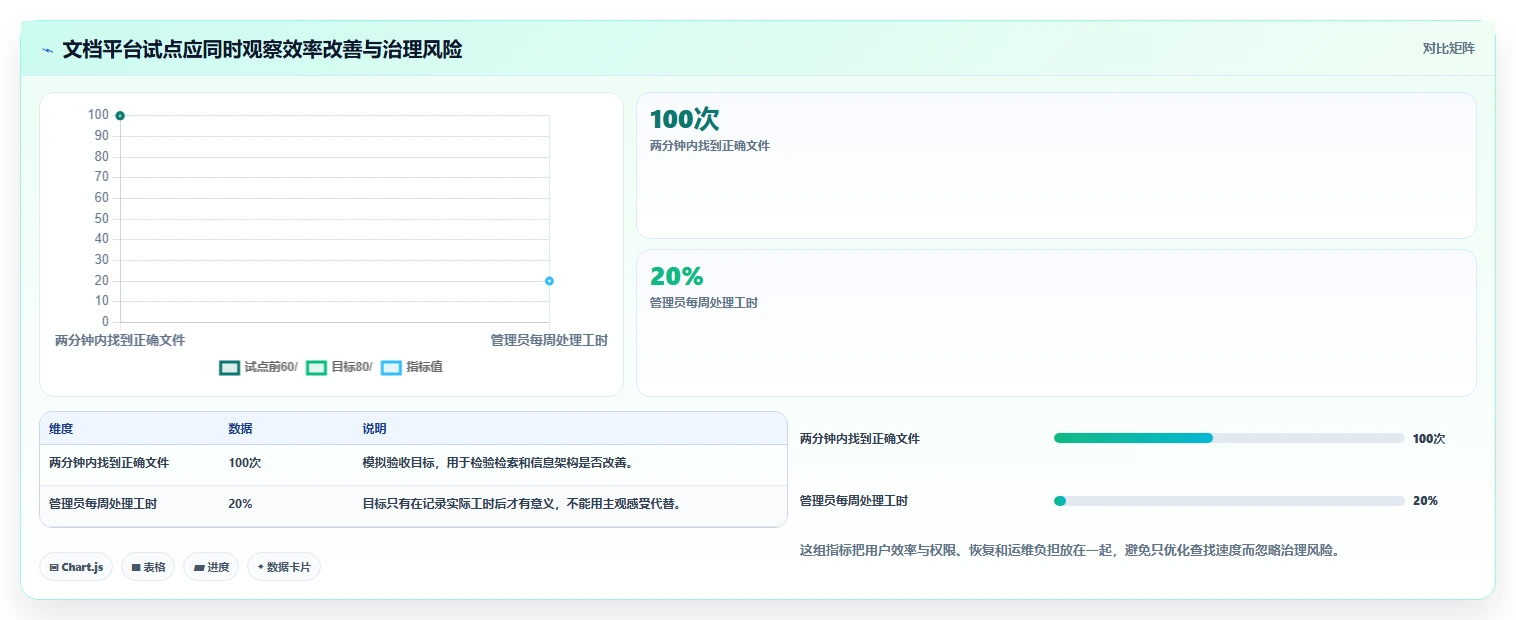Toggle the 试点前60/ legend swatch
This screenshot has width=1516, height=620.
pos(230,367)
